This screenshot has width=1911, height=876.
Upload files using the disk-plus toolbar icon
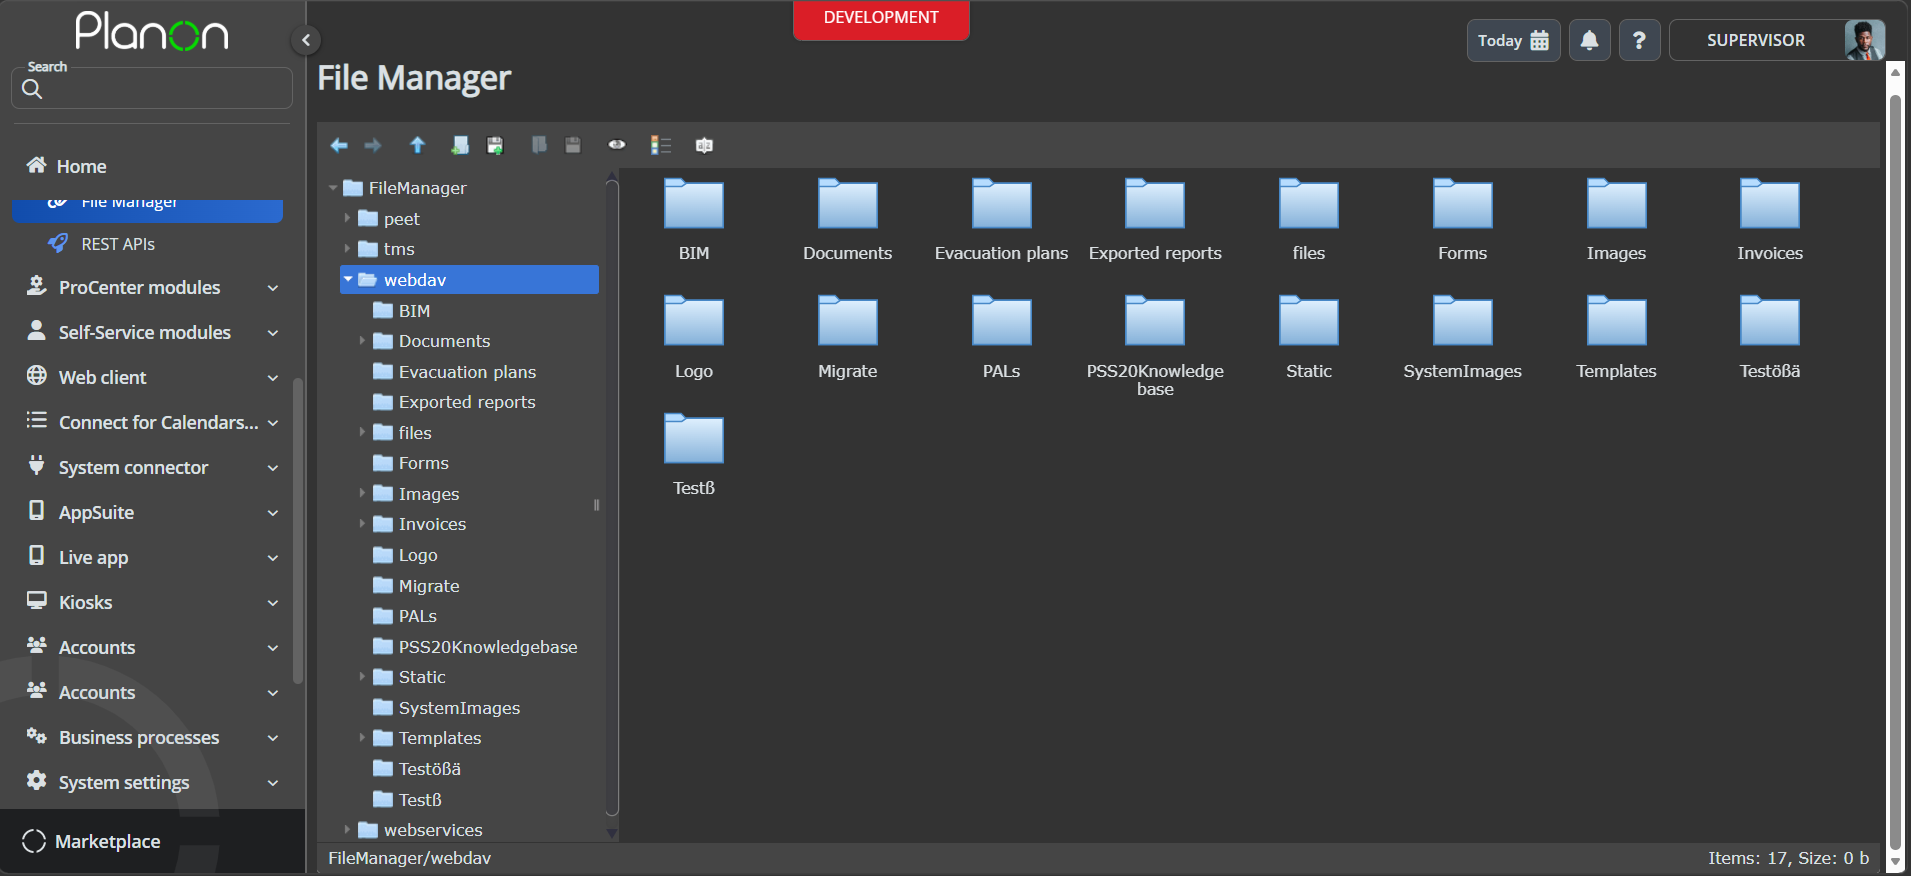(495, 146)
